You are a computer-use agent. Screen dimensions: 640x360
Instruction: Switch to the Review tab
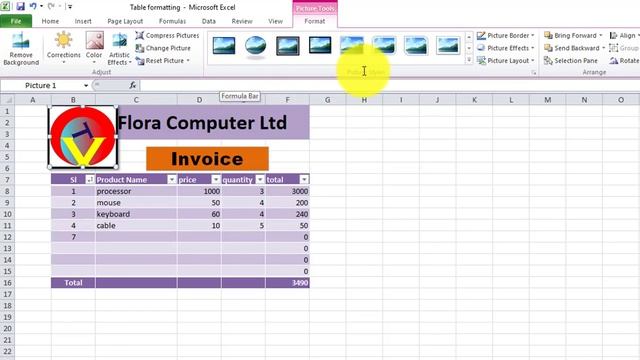coord(242,21)
